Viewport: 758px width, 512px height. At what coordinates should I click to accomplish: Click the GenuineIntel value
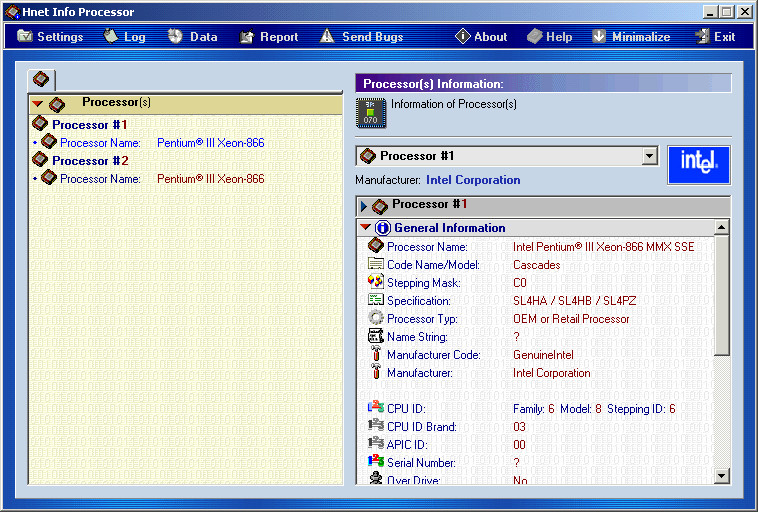point(543,355)
